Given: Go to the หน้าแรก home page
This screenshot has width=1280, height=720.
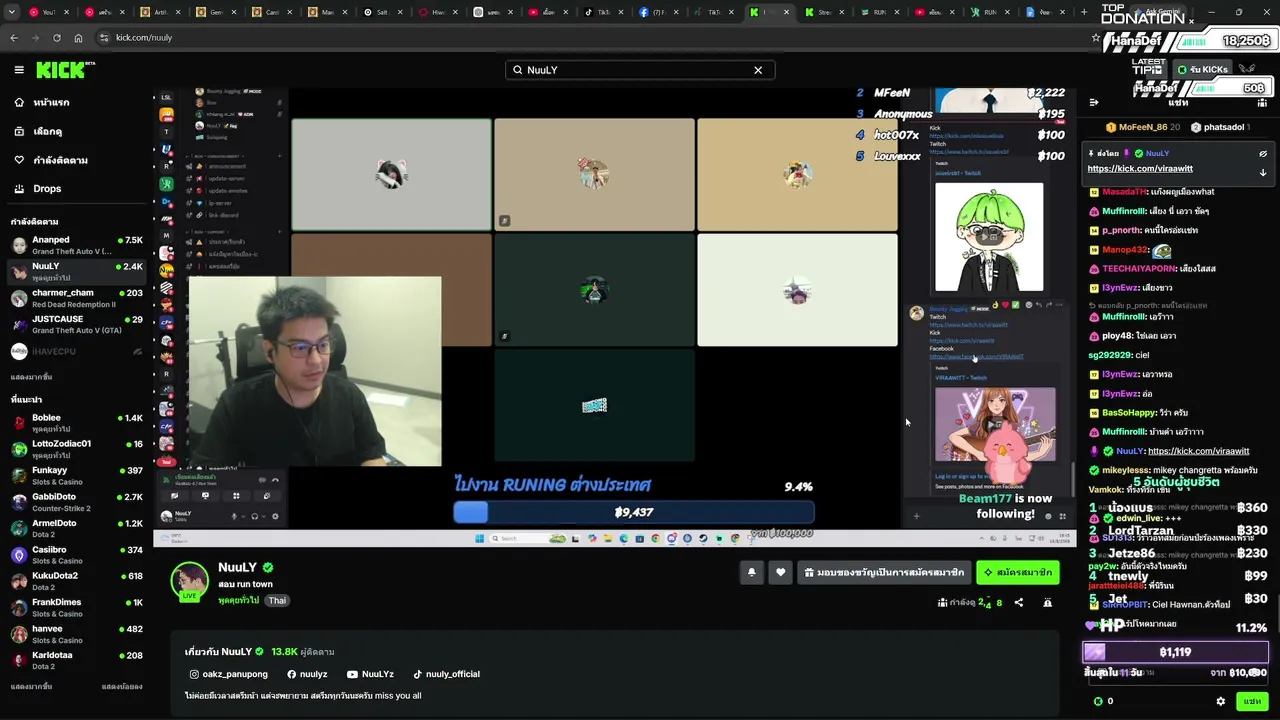Looking at the screenshot, I should (50, 103).
